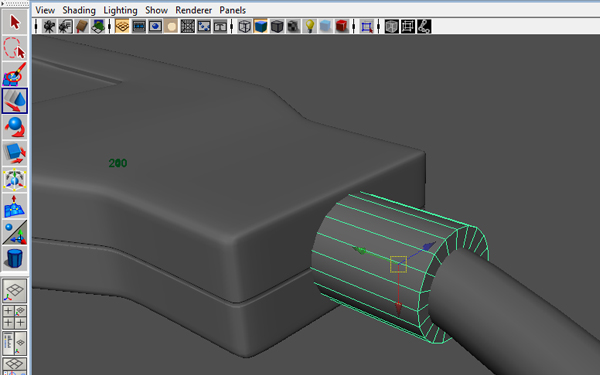Activate the Soft Modification tool
Image resolution: width=600 pixels, height=375 pixels.
[15, 206]
